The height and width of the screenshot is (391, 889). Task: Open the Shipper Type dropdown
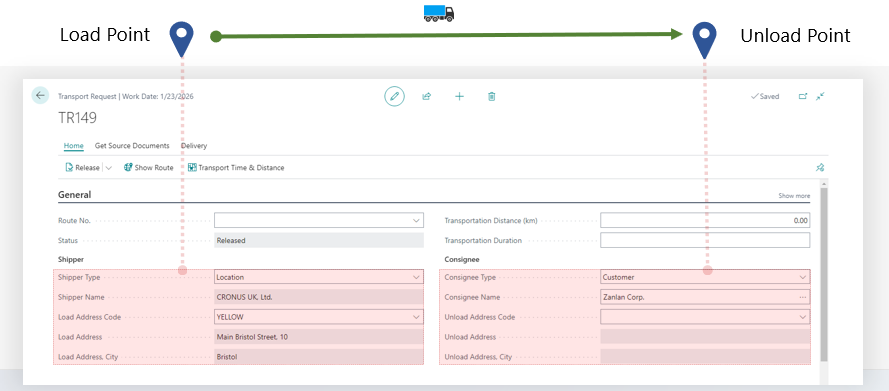pos(417,277)
